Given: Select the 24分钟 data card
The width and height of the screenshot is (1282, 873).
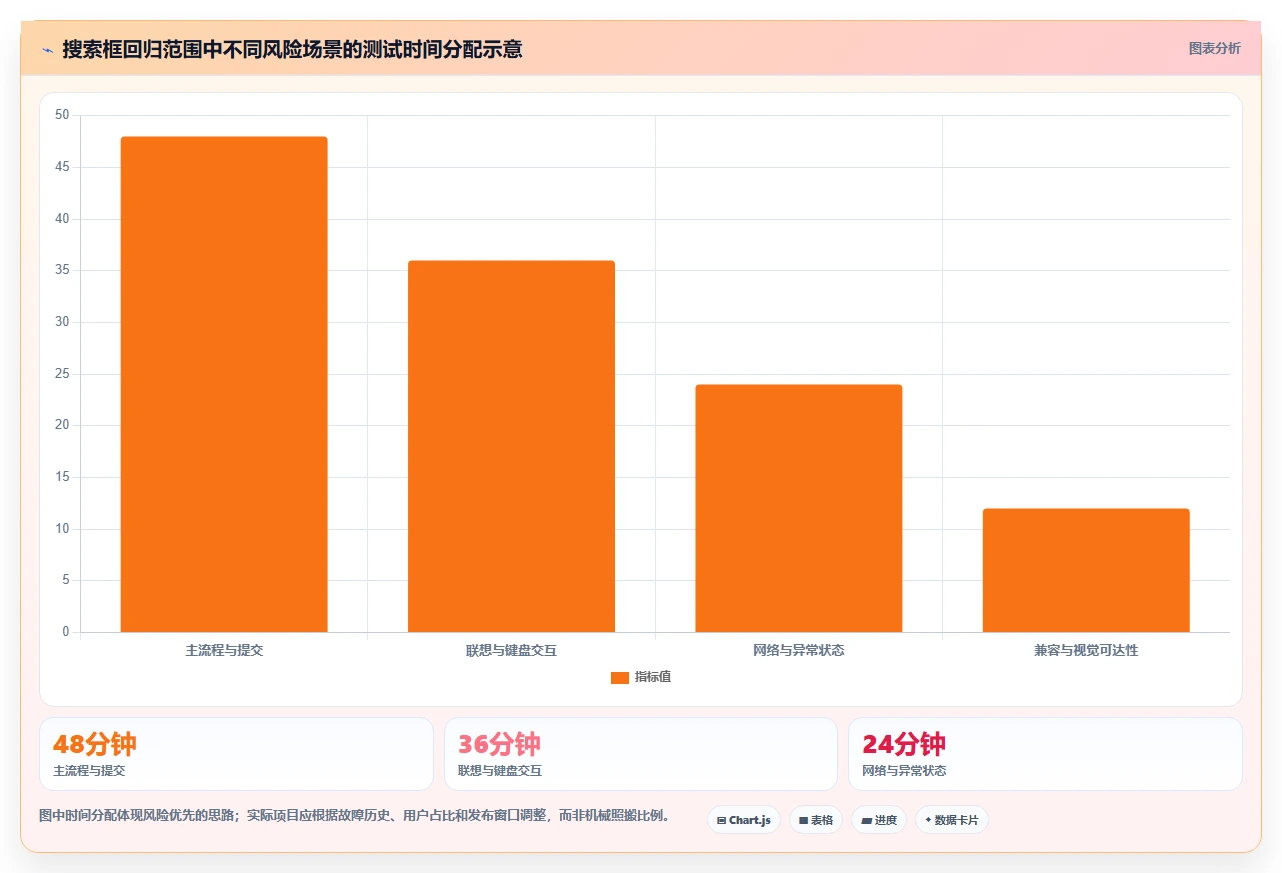Looking at the screenshot, I should coord(1045,754).
